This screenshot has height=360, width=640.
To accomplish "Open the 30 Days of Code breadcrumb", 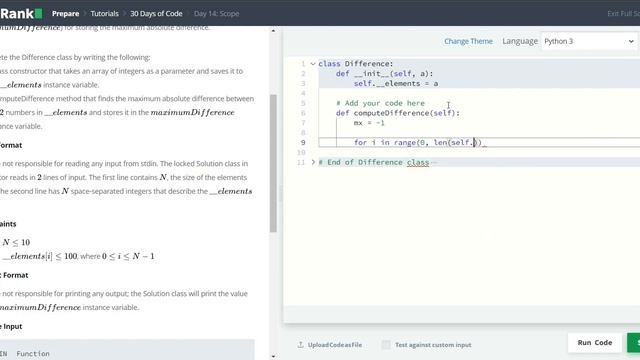I will [x=156, y=13].
